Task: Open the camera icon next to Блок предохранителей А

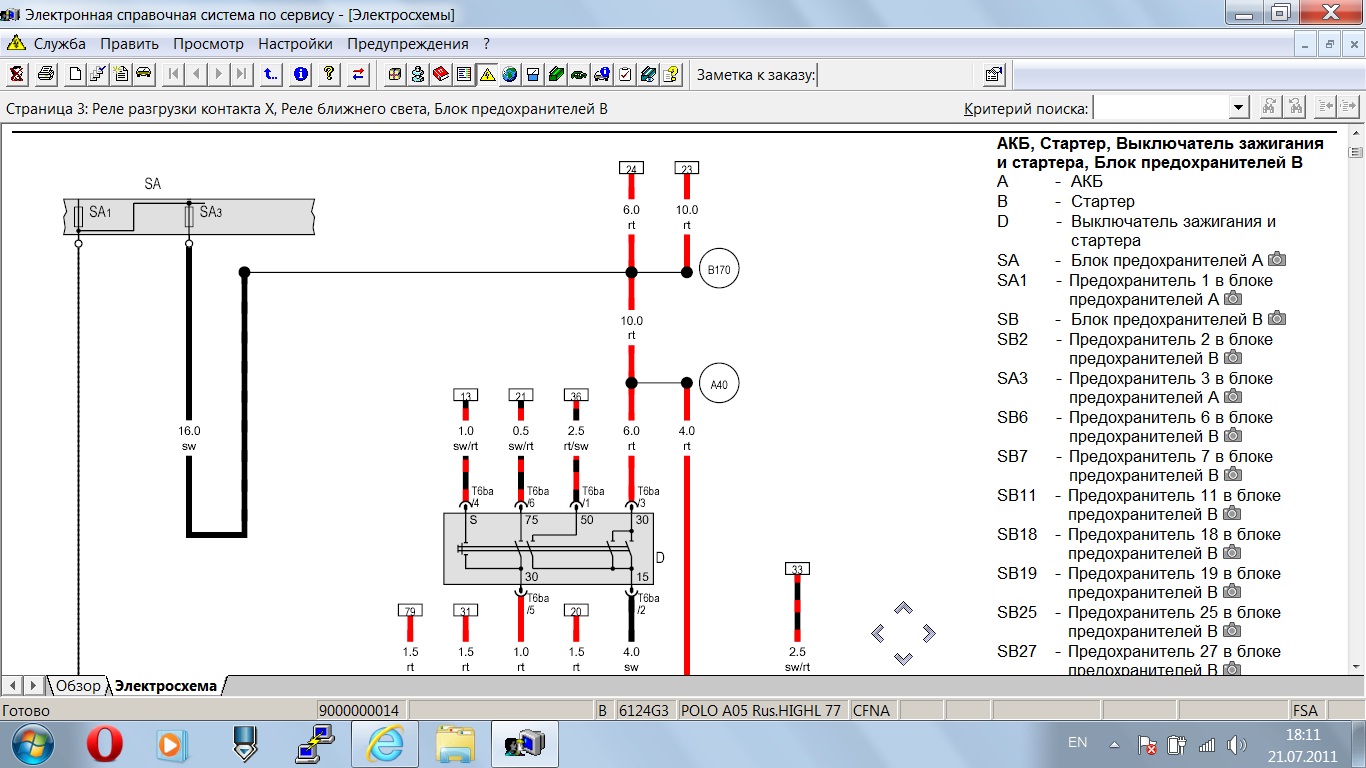Action: tap(1277, 260)
